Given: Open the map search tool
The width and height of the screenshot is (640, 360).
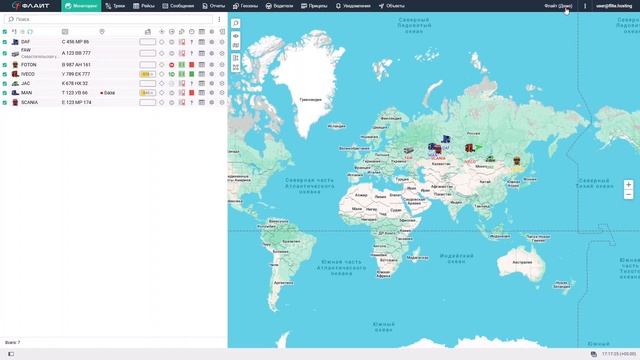Looking at the screenshot, I should 236,24.
